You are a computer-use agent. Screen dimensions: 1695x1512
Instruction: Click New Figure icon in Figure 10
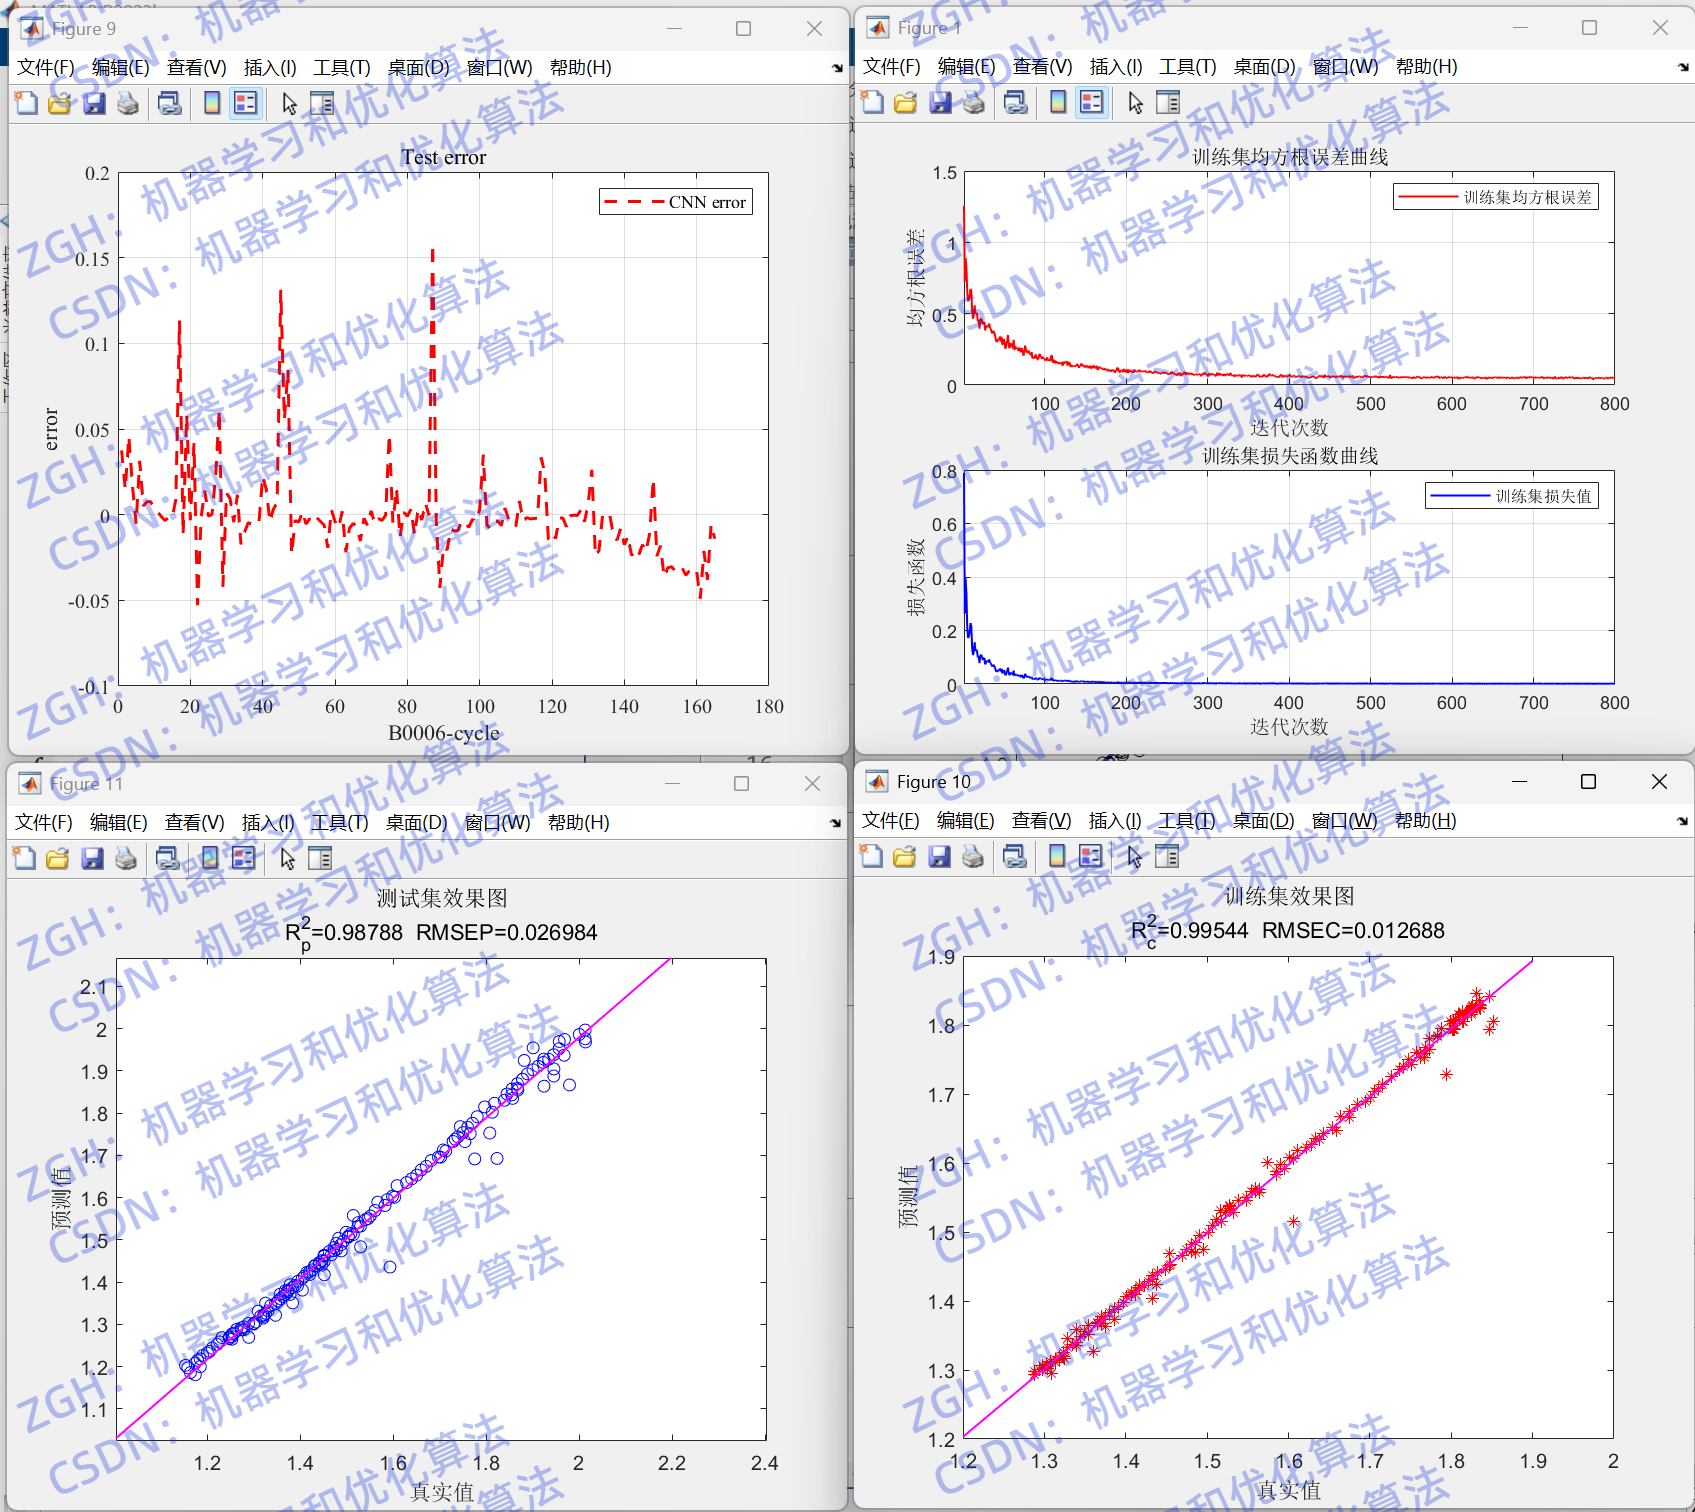871,856
